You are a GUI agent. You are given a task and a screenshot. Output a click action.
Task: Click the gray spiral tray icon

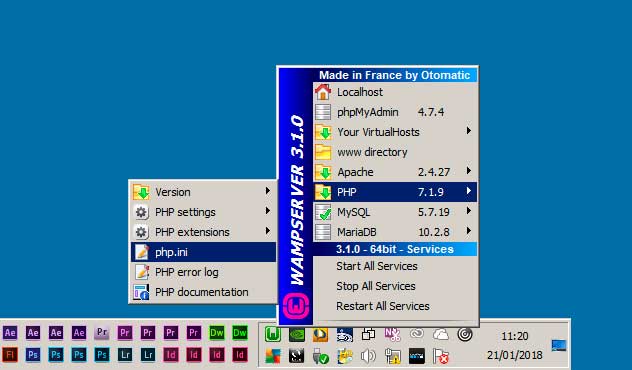pyautogui.click(x=465, y=335)
